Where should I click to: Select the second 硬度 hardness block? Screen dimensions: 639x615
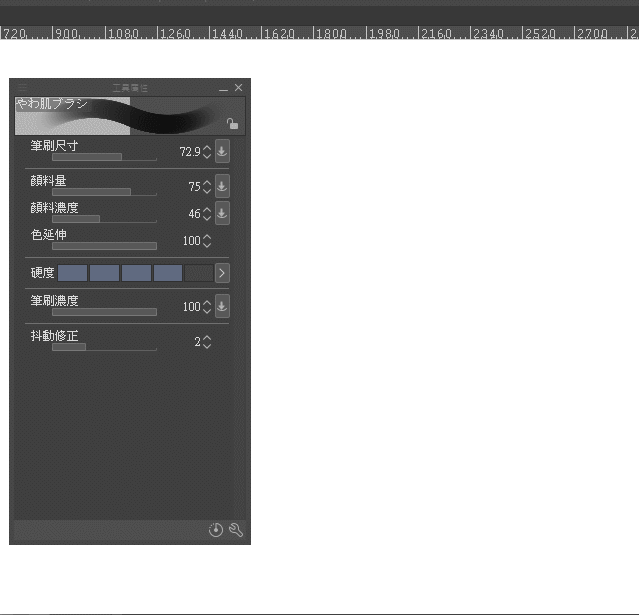click(x=104, y=273)
